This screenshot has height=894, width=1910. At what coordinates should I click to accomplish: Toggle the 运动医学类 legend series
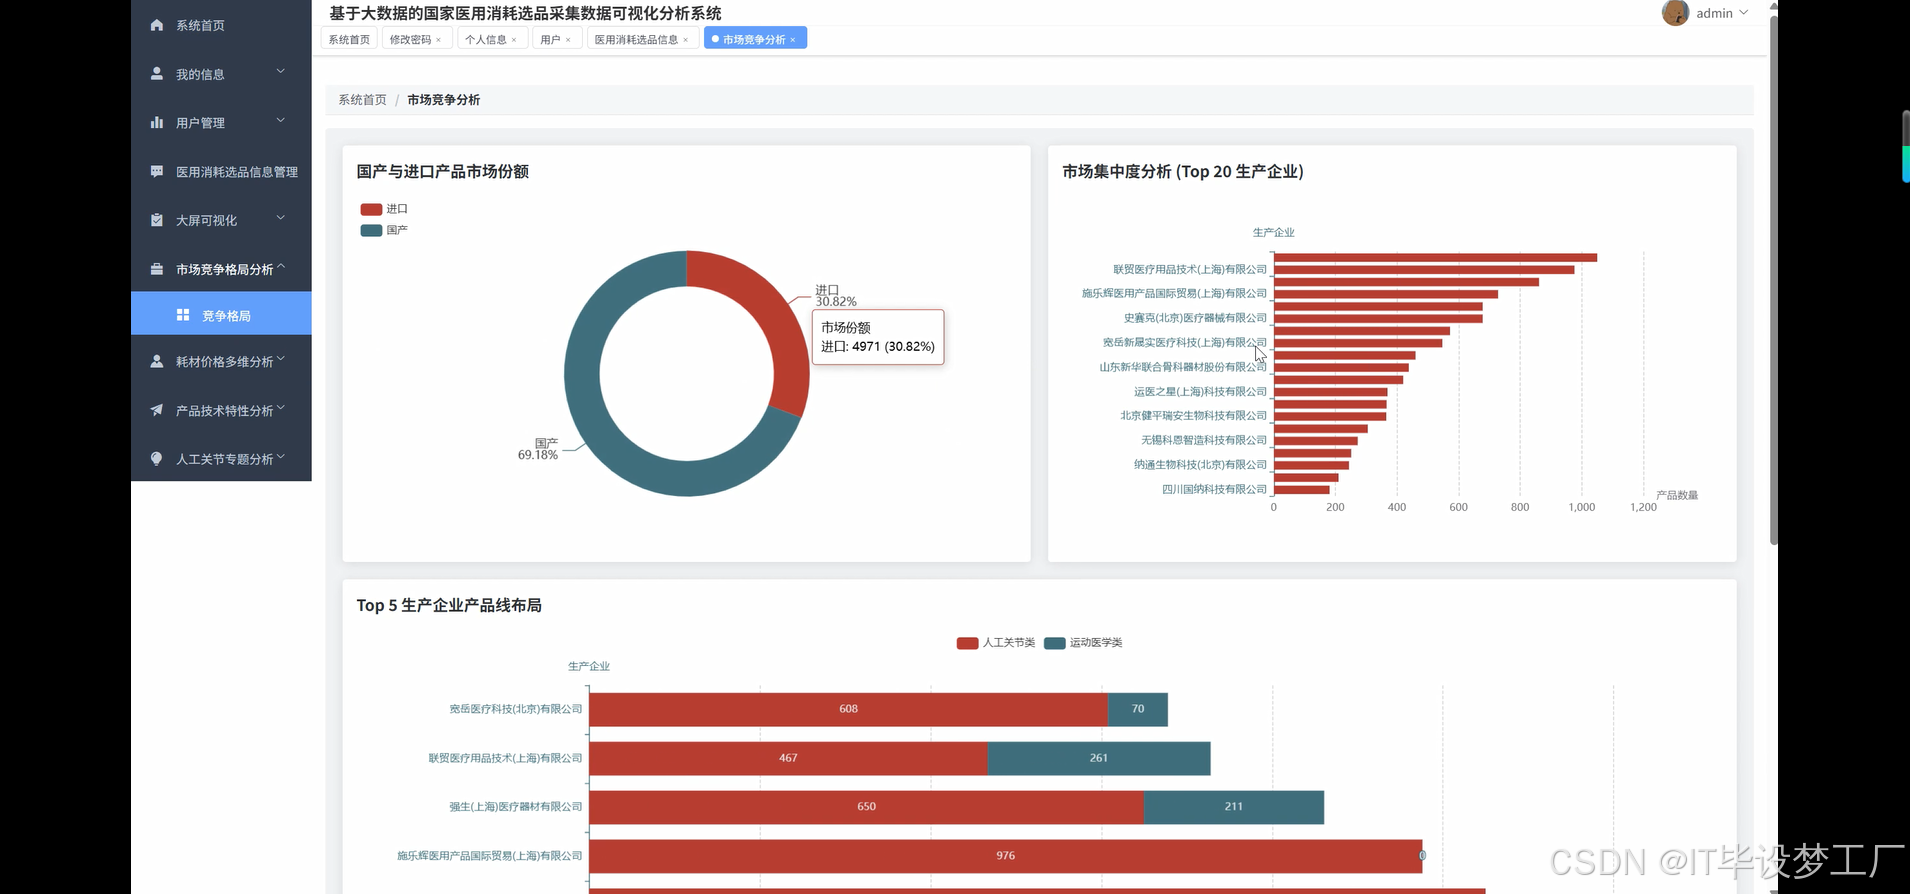(x=1083, y=643)
